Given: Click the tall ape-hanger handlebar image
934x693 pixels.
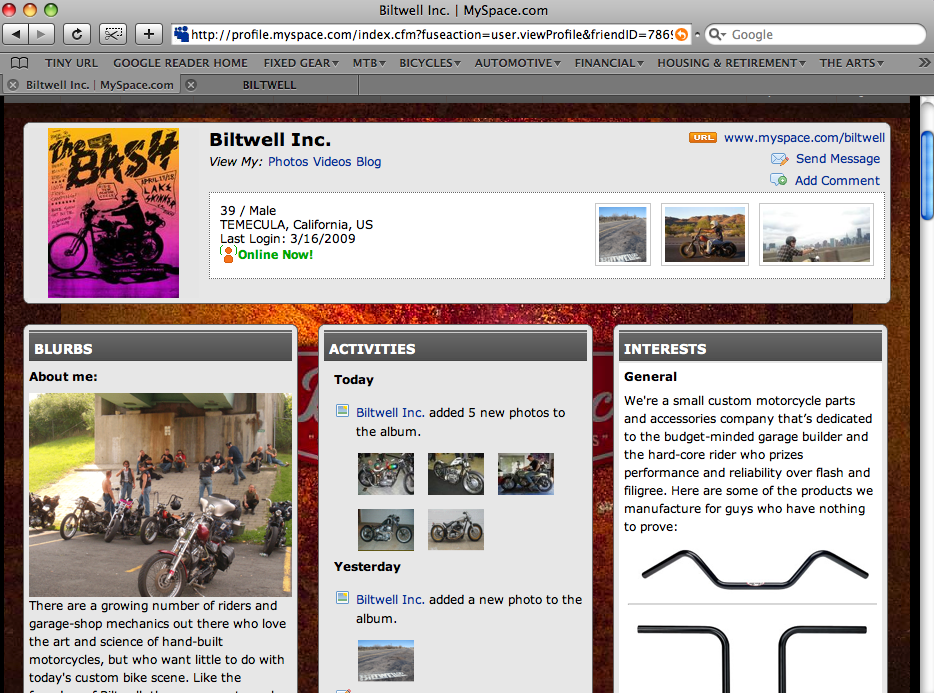Looking at the screenshot, I should click(752, 658).
